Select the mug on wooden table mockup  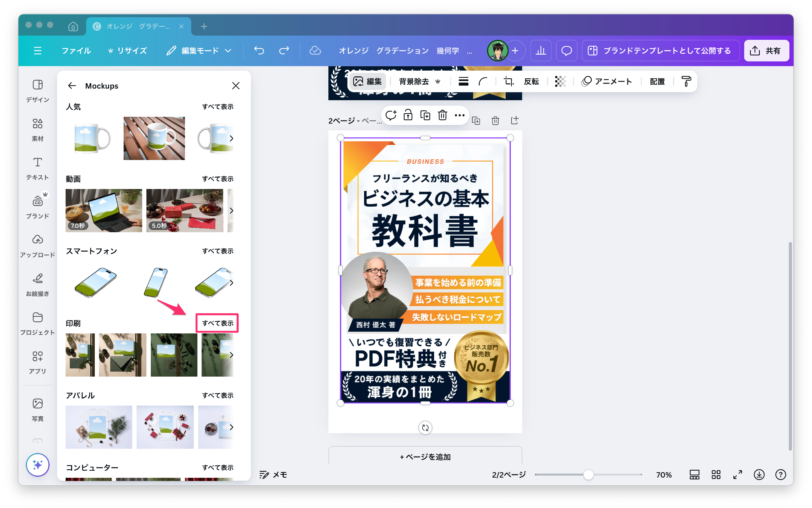[154, 138]
